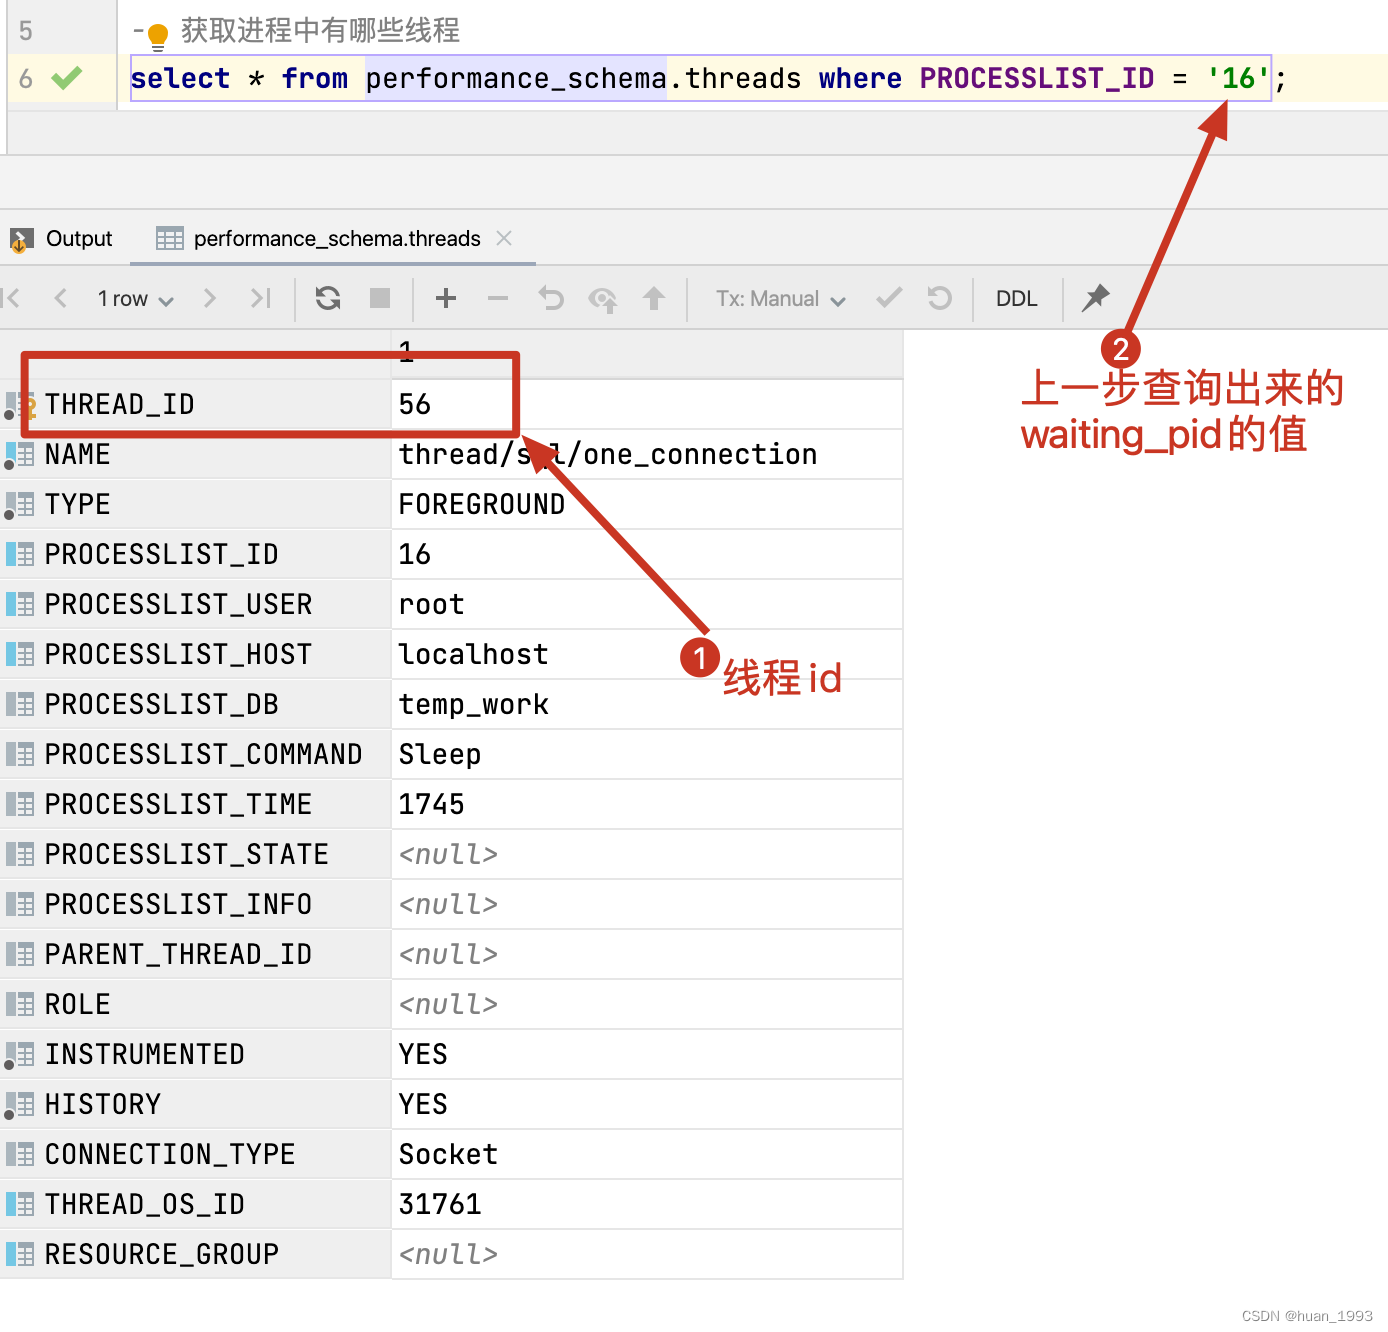This screenshot has width=1388, height=1332.
Task: Click the RESOURCE_GROUP null value cell
Action: (x=647, y=1254)
